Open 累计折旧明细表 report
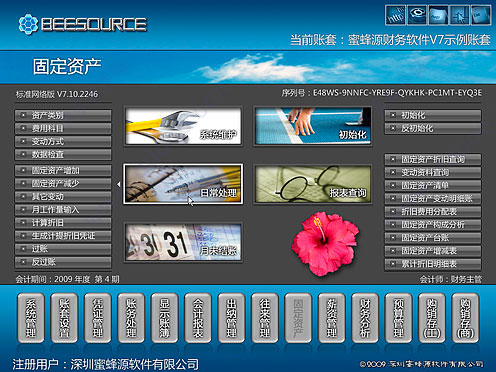This screenshot has height=372, width=496. pyautogui.click(x=433, y=264)
